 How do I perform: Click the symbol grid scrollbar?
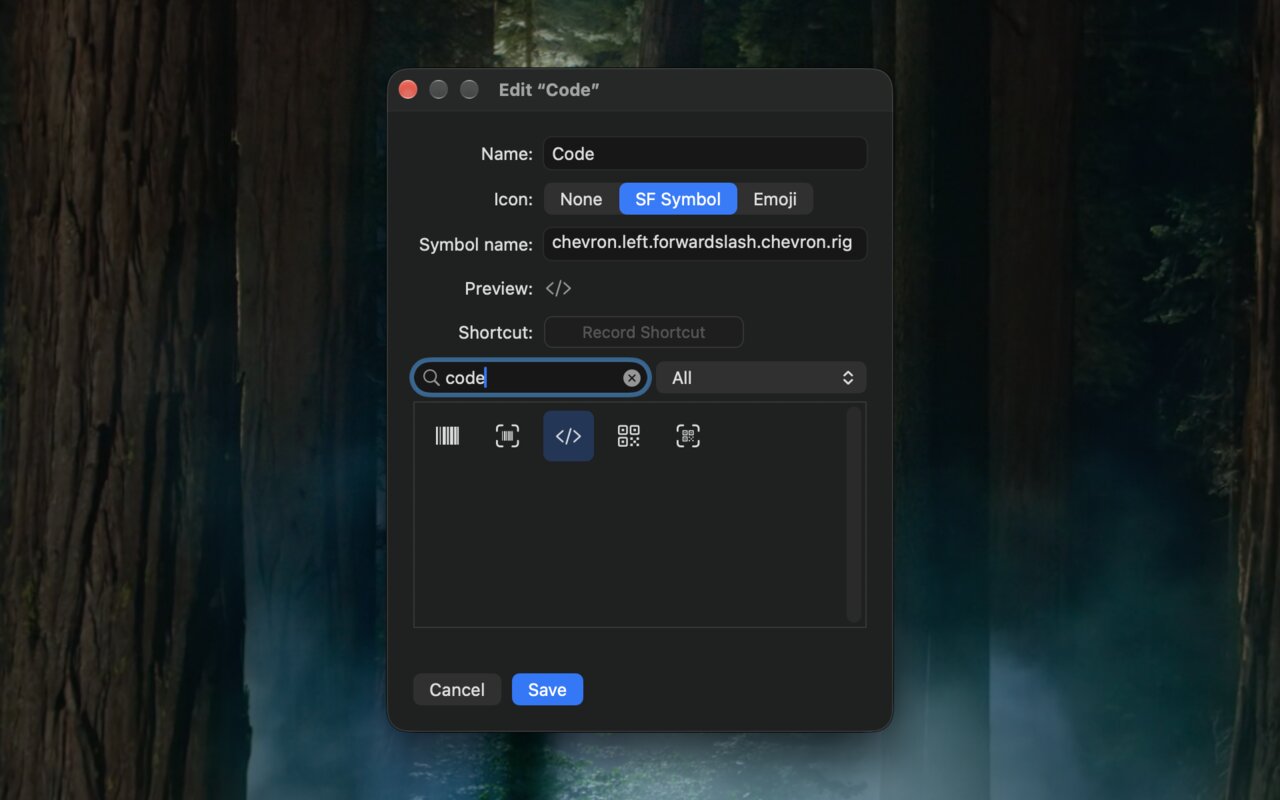[854, 515]
